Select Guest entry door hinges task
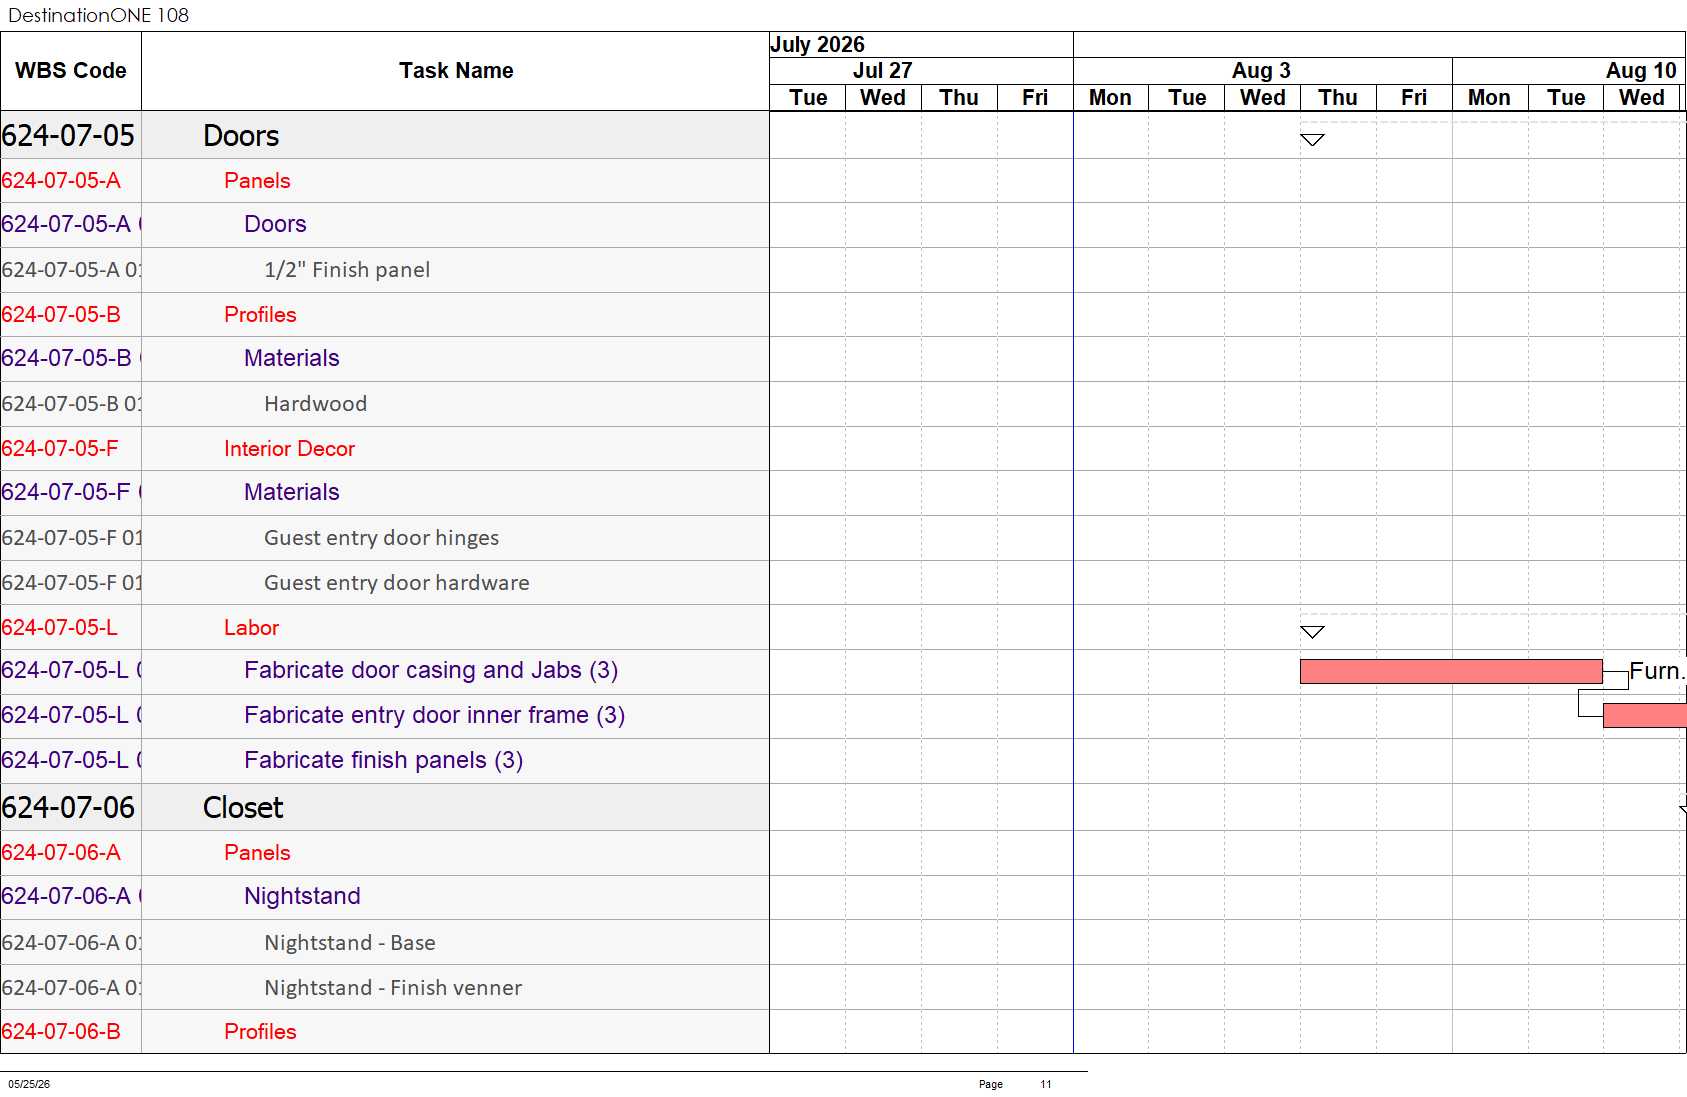Screen dimensions: 1687x1097 (385, 538)
